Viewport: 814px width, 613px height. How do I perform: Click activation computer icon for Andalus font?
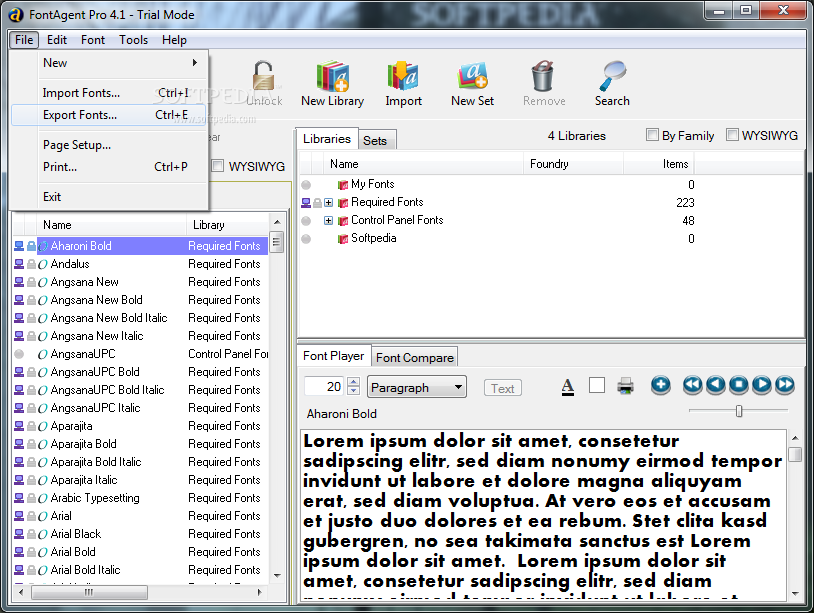click(x=19, y=264)
